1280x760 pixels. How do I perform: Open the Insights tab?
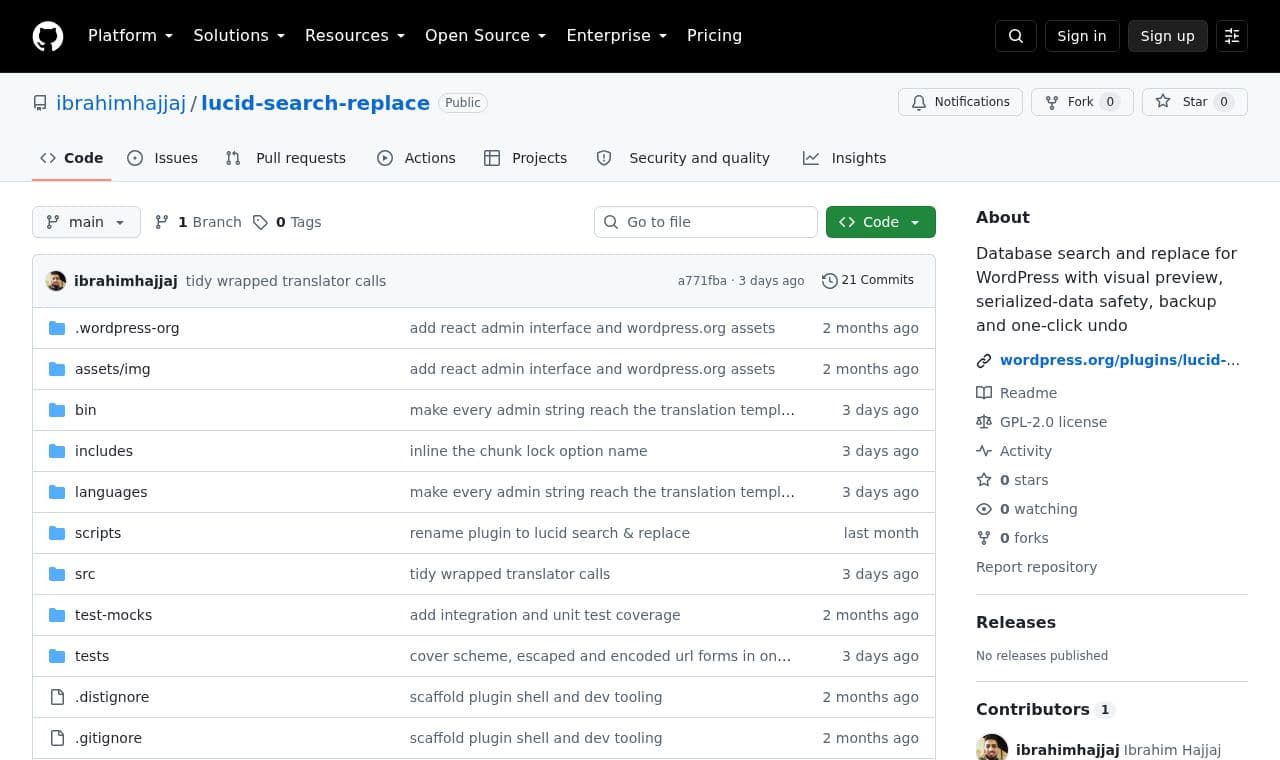845,158
